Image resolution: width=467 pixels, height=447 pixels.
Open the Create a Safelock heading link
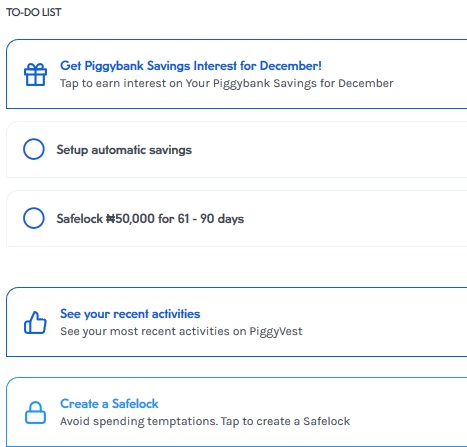(x=109, y=404)
